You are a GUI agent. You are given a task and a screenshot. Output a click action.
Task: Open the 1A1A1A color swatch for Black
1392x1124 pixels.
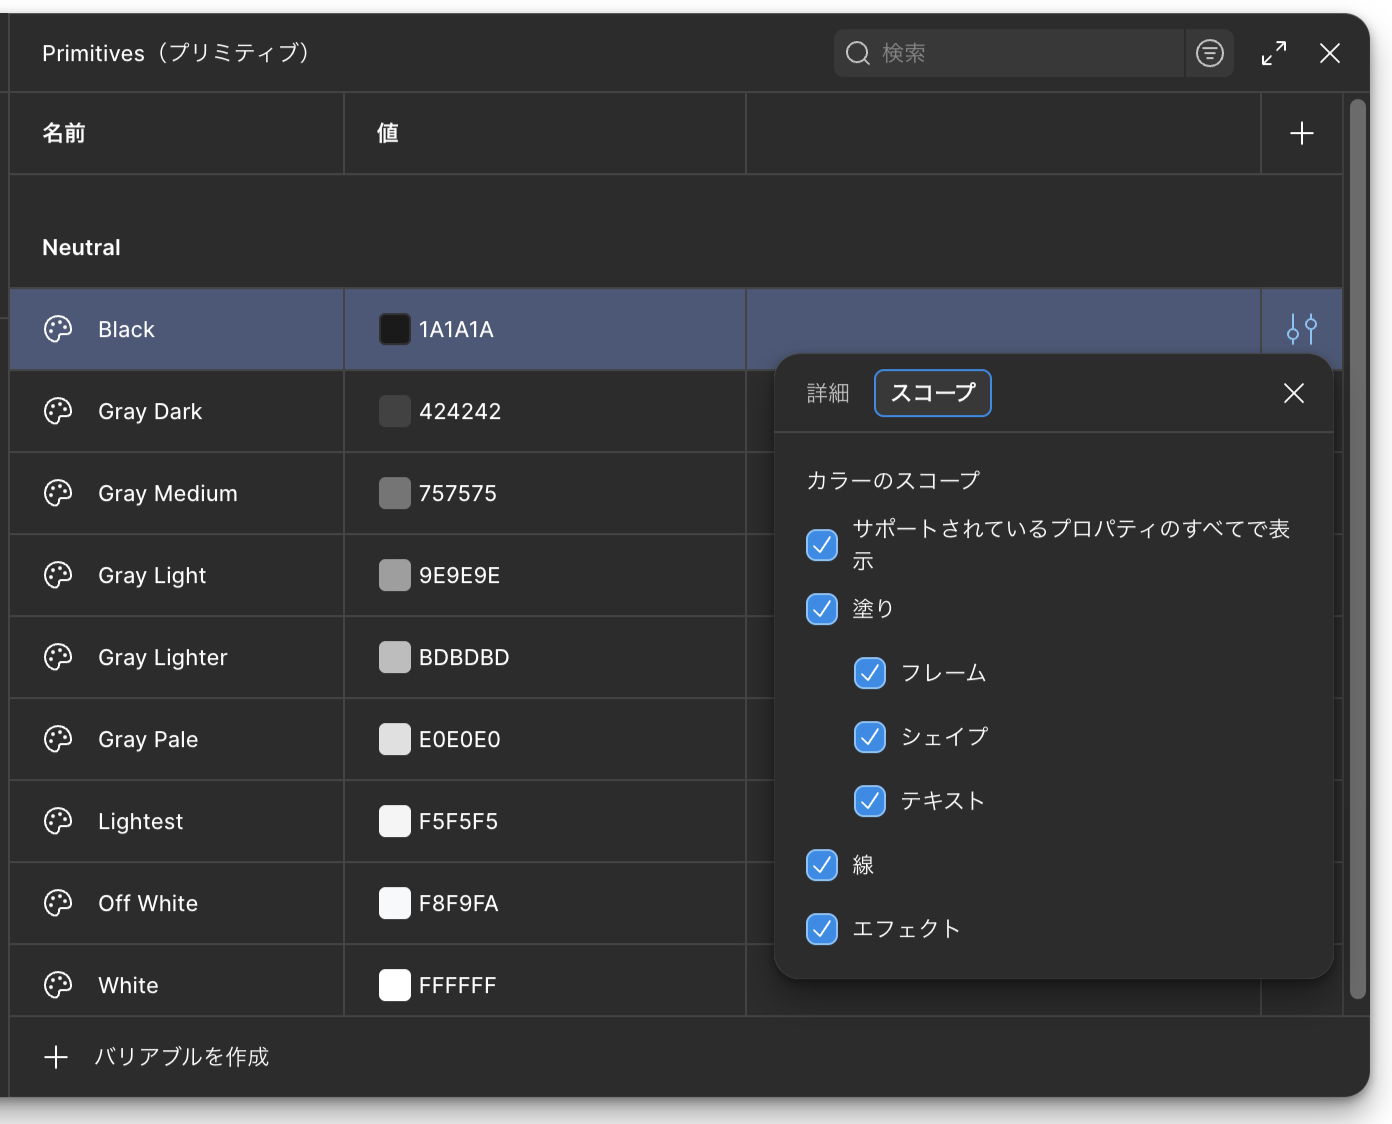pos(395,329)
